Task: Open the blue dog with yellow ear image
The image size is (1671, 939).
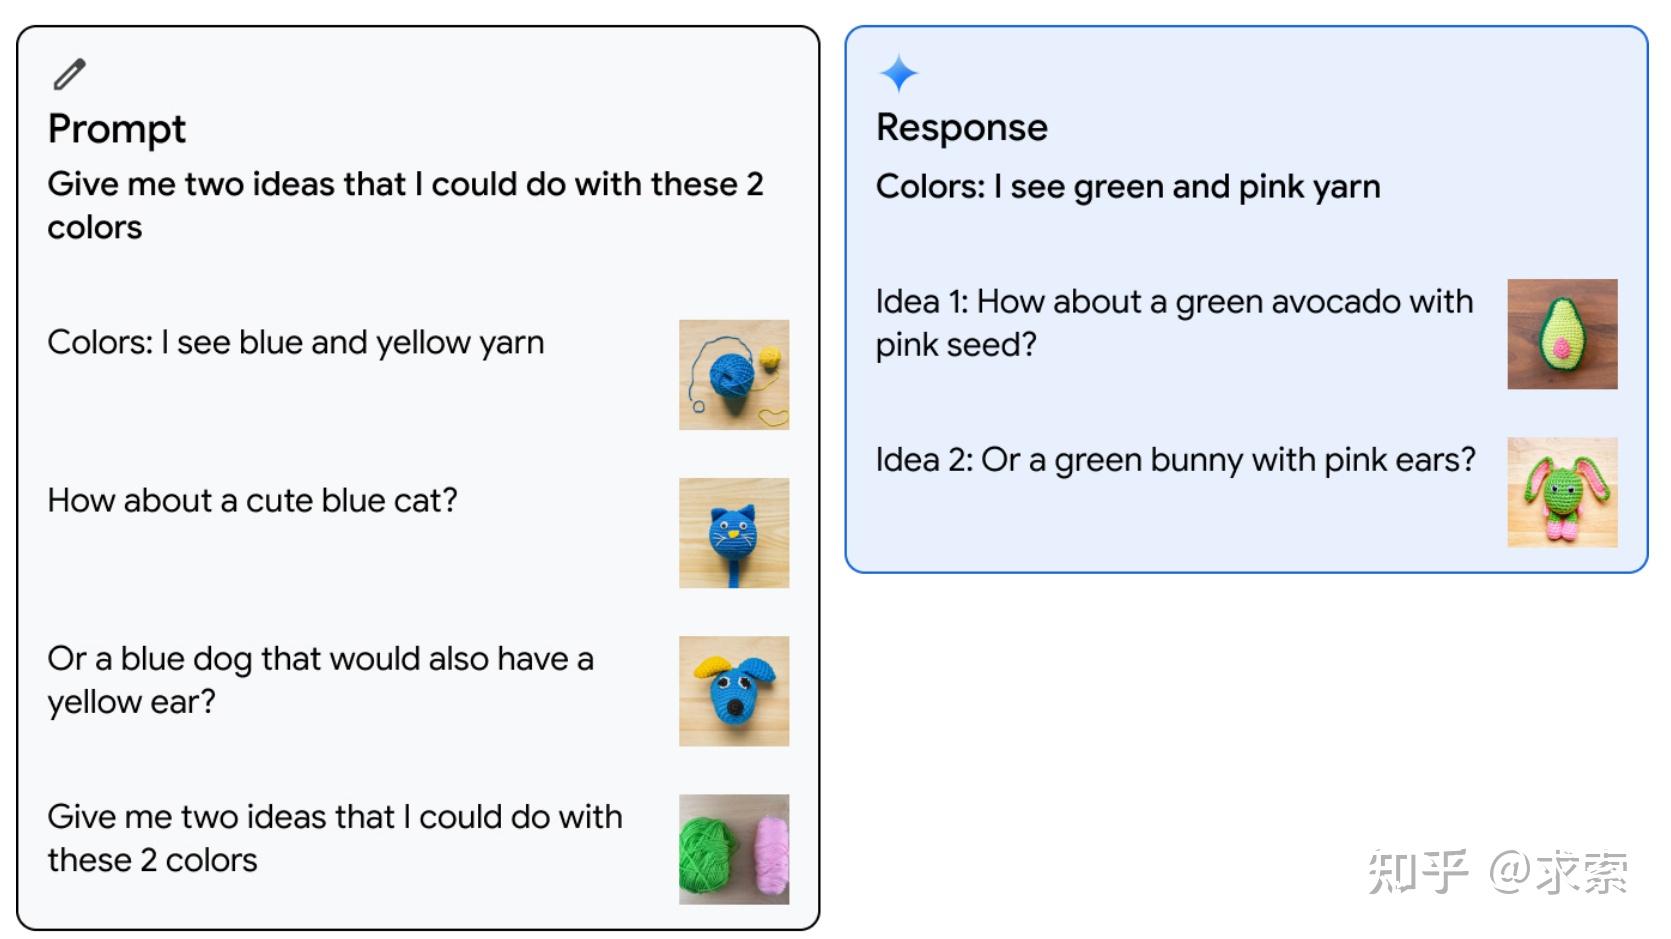Action: 734,691
